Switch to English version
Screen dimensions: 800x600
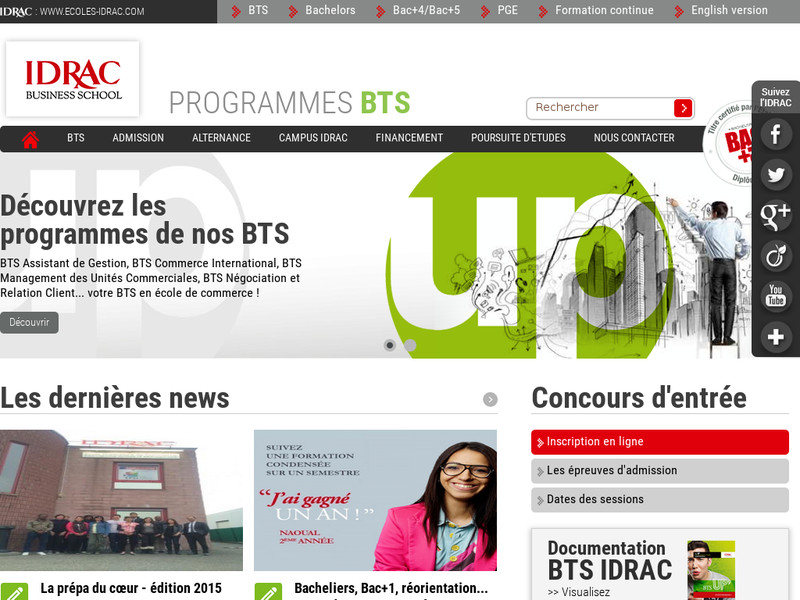(729, 10)
